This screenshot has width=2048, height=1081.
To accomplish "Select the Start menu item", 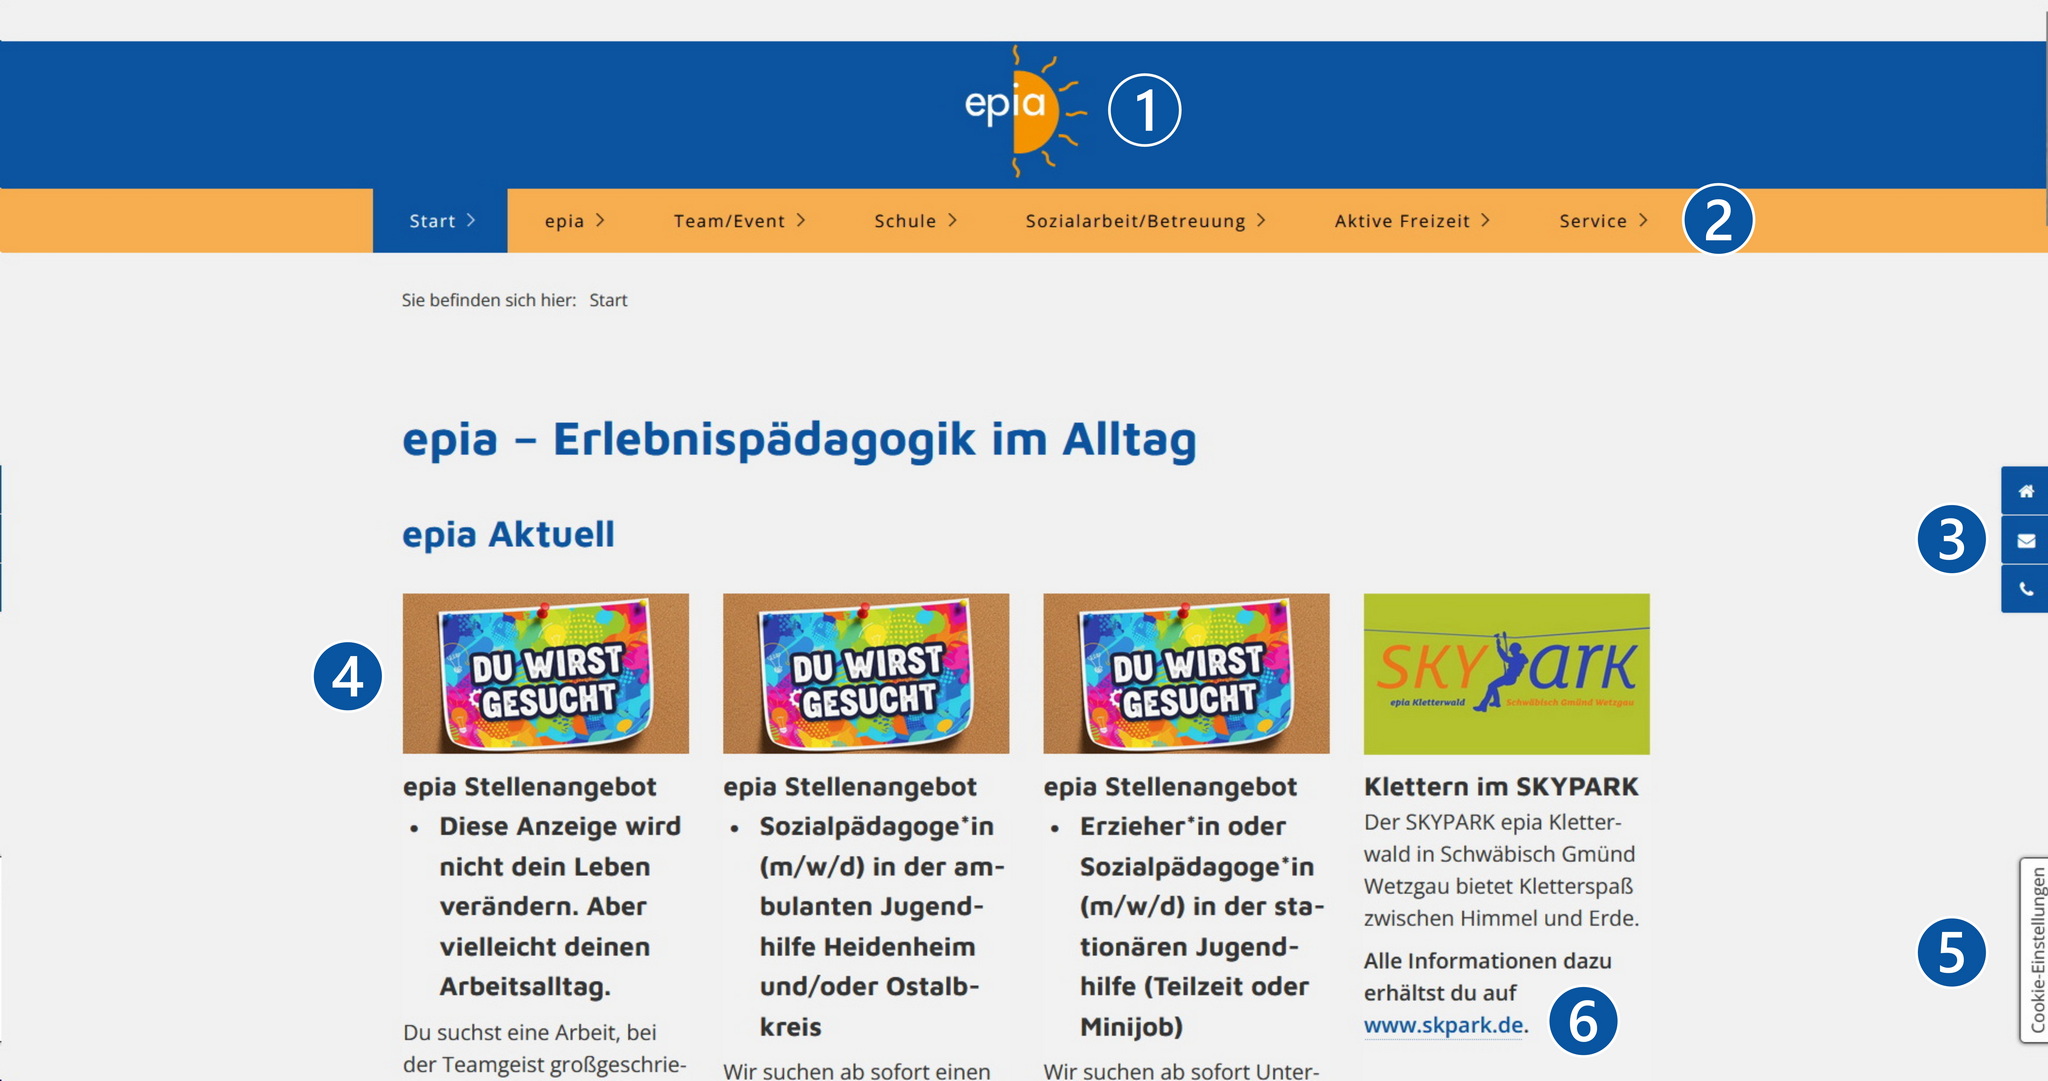I will coord(440,221).
